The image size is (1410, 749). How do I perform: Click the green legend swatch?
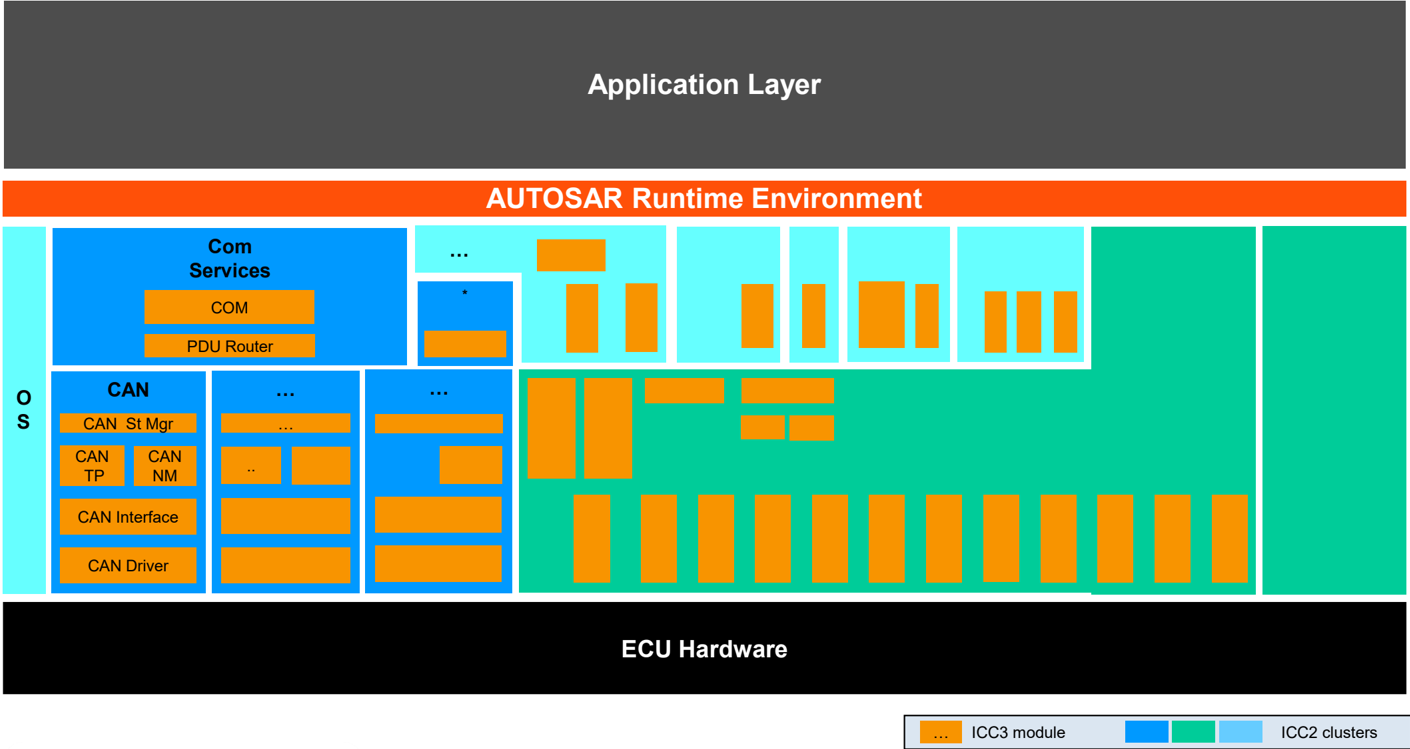pyautogui.click(x=1193, y=732)
